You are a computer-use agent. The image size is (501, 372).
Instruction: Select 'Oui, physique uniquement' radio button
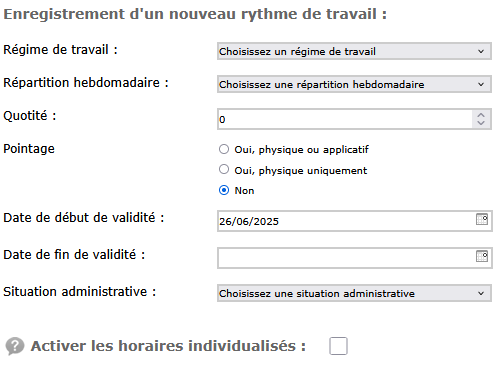click(224, 169)
